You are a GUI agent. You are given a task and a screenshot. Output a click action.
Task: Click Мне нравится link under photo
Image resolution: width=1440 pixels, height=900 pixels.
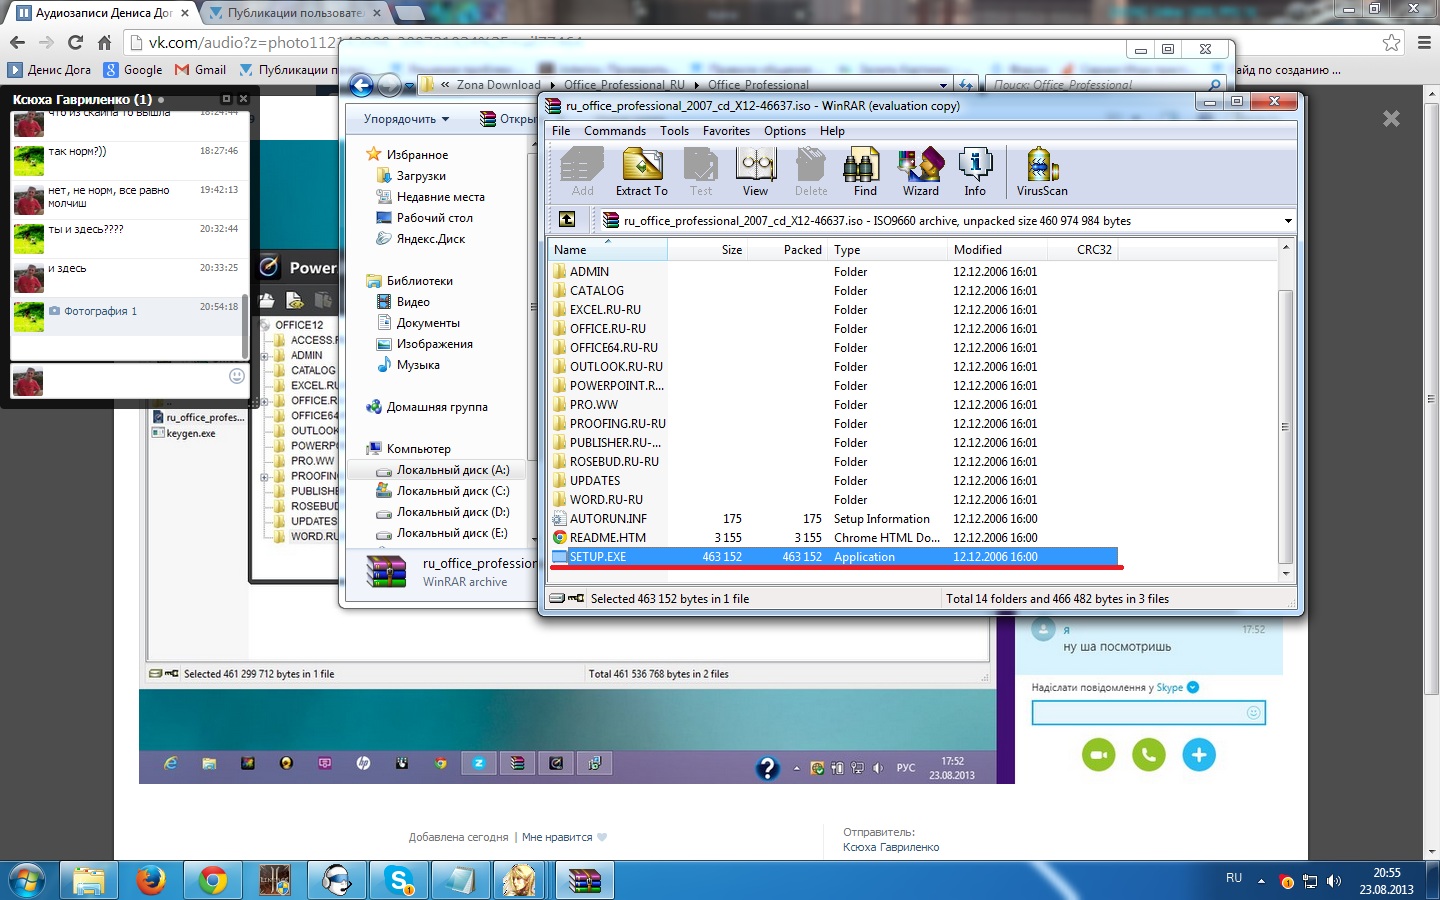557,837
